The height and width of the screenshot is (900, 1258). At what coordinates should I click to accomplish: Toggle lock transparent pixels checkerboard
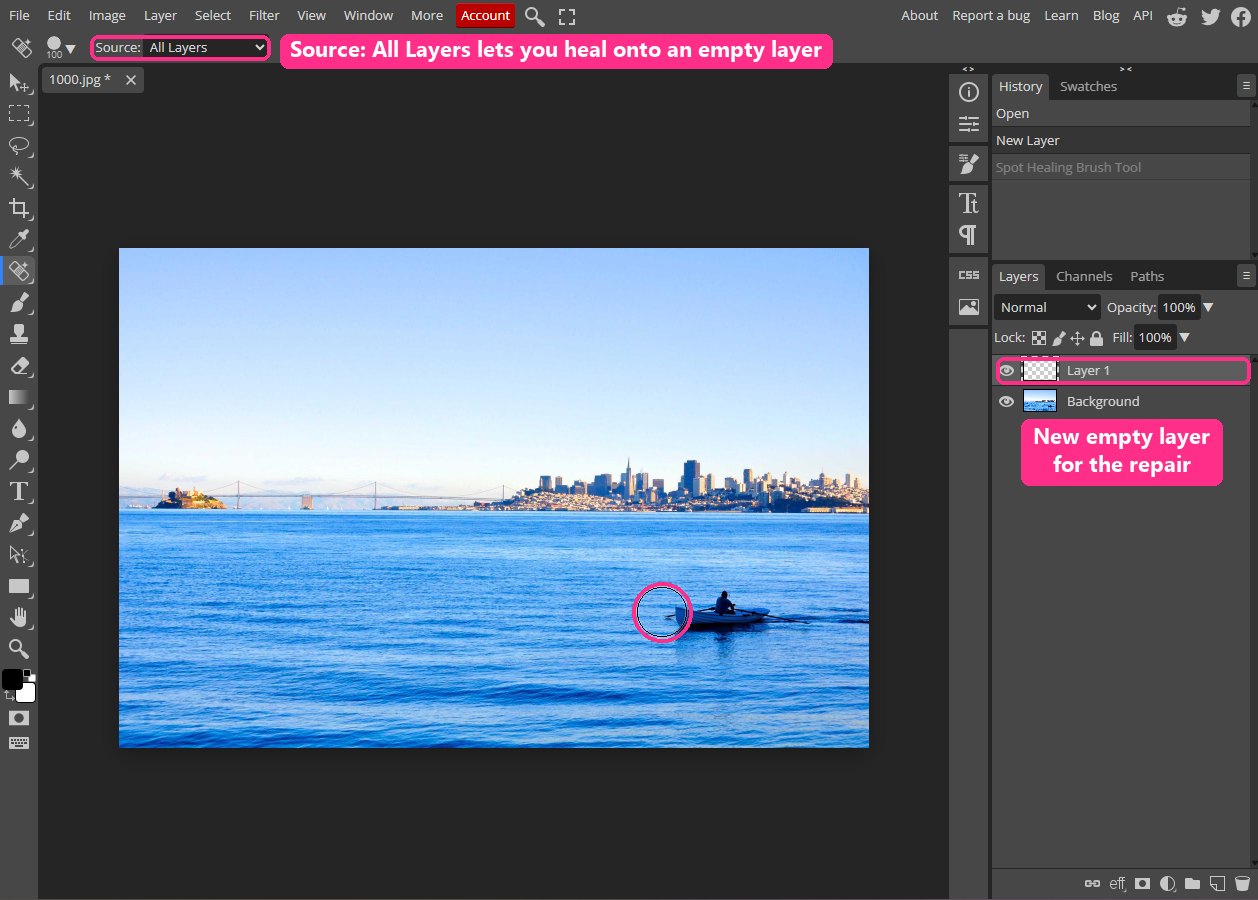1039,338
